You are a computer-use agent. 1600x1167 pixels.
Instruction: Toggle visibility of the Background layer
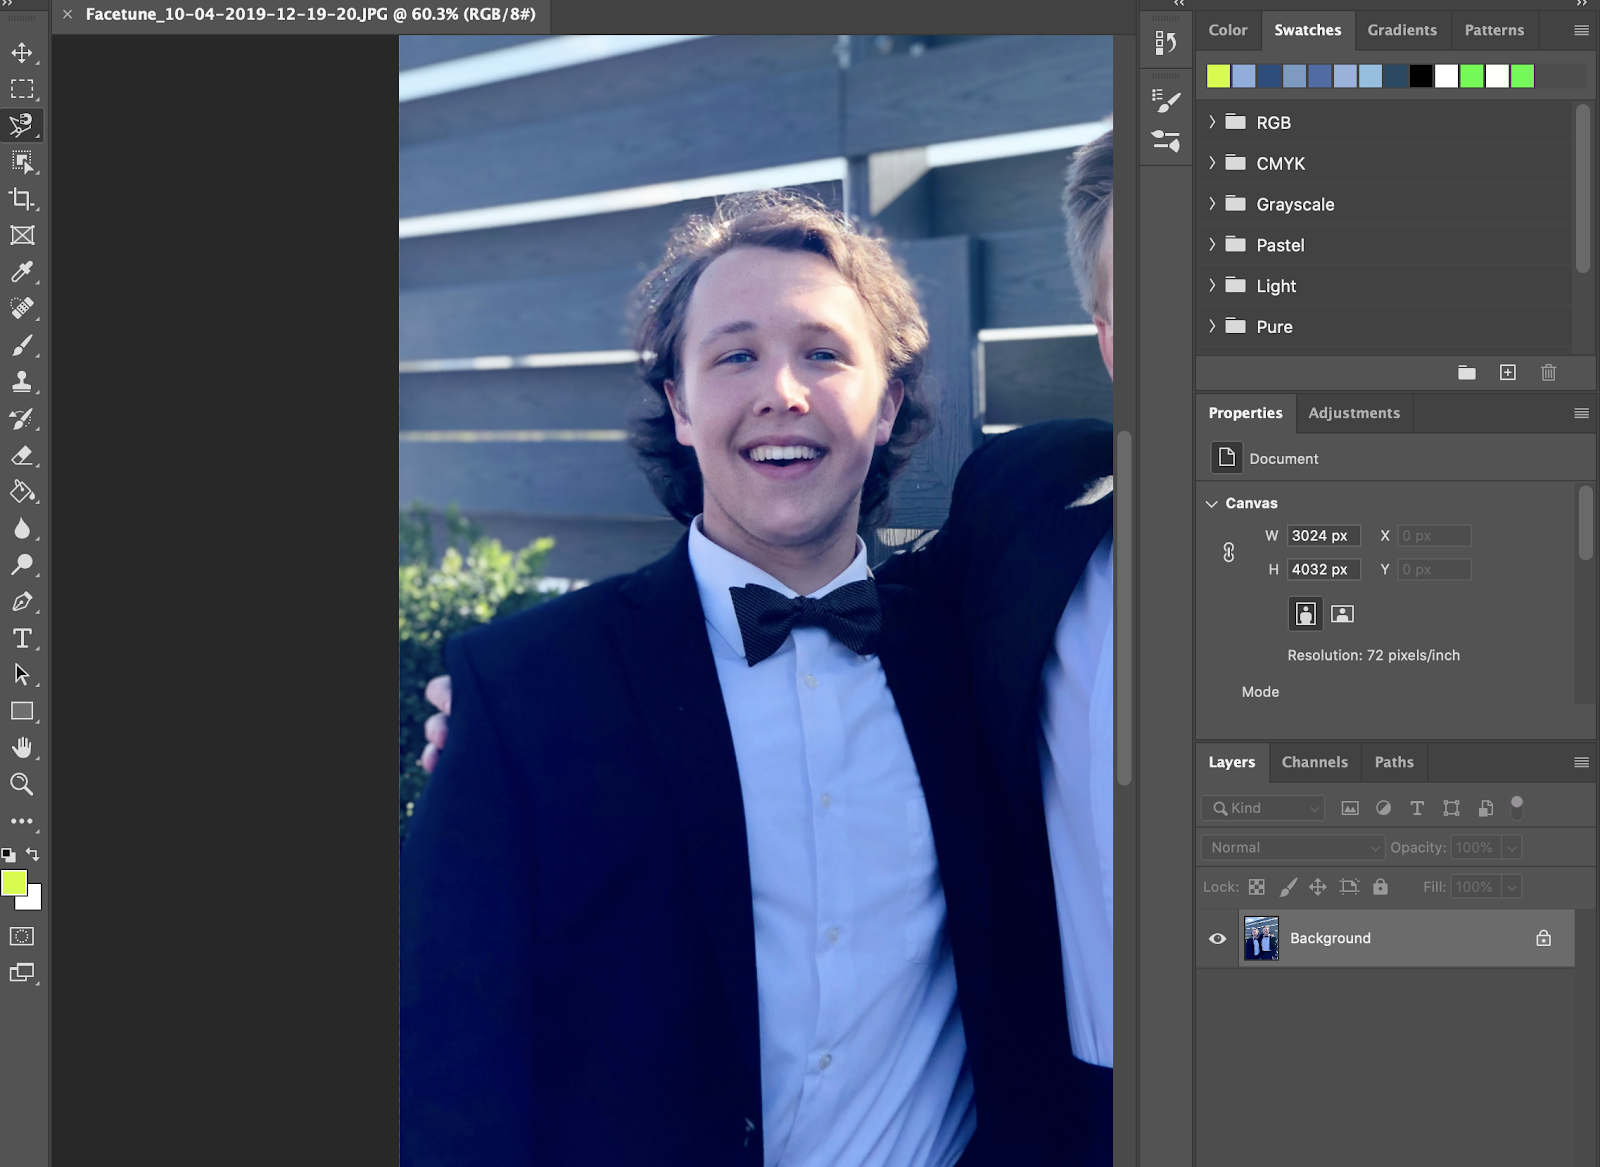tap(1217, 938)
